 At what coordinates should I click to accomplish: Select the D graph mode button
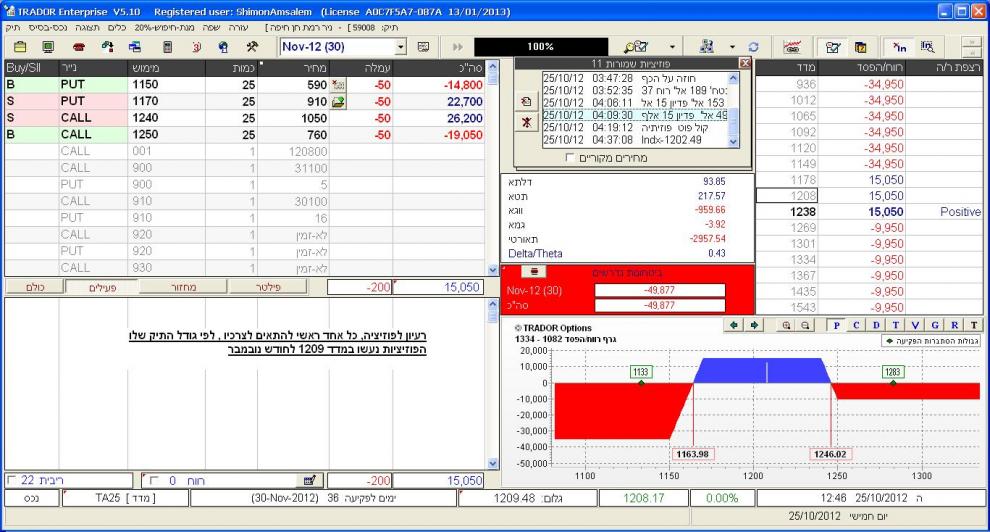click(876, 325)
